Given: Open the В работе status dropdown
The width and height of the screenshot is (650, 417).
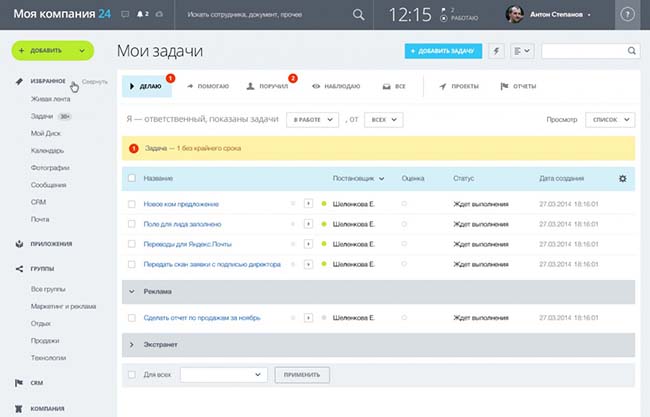Looking at the screenshot, I should [x=310, y=119].
